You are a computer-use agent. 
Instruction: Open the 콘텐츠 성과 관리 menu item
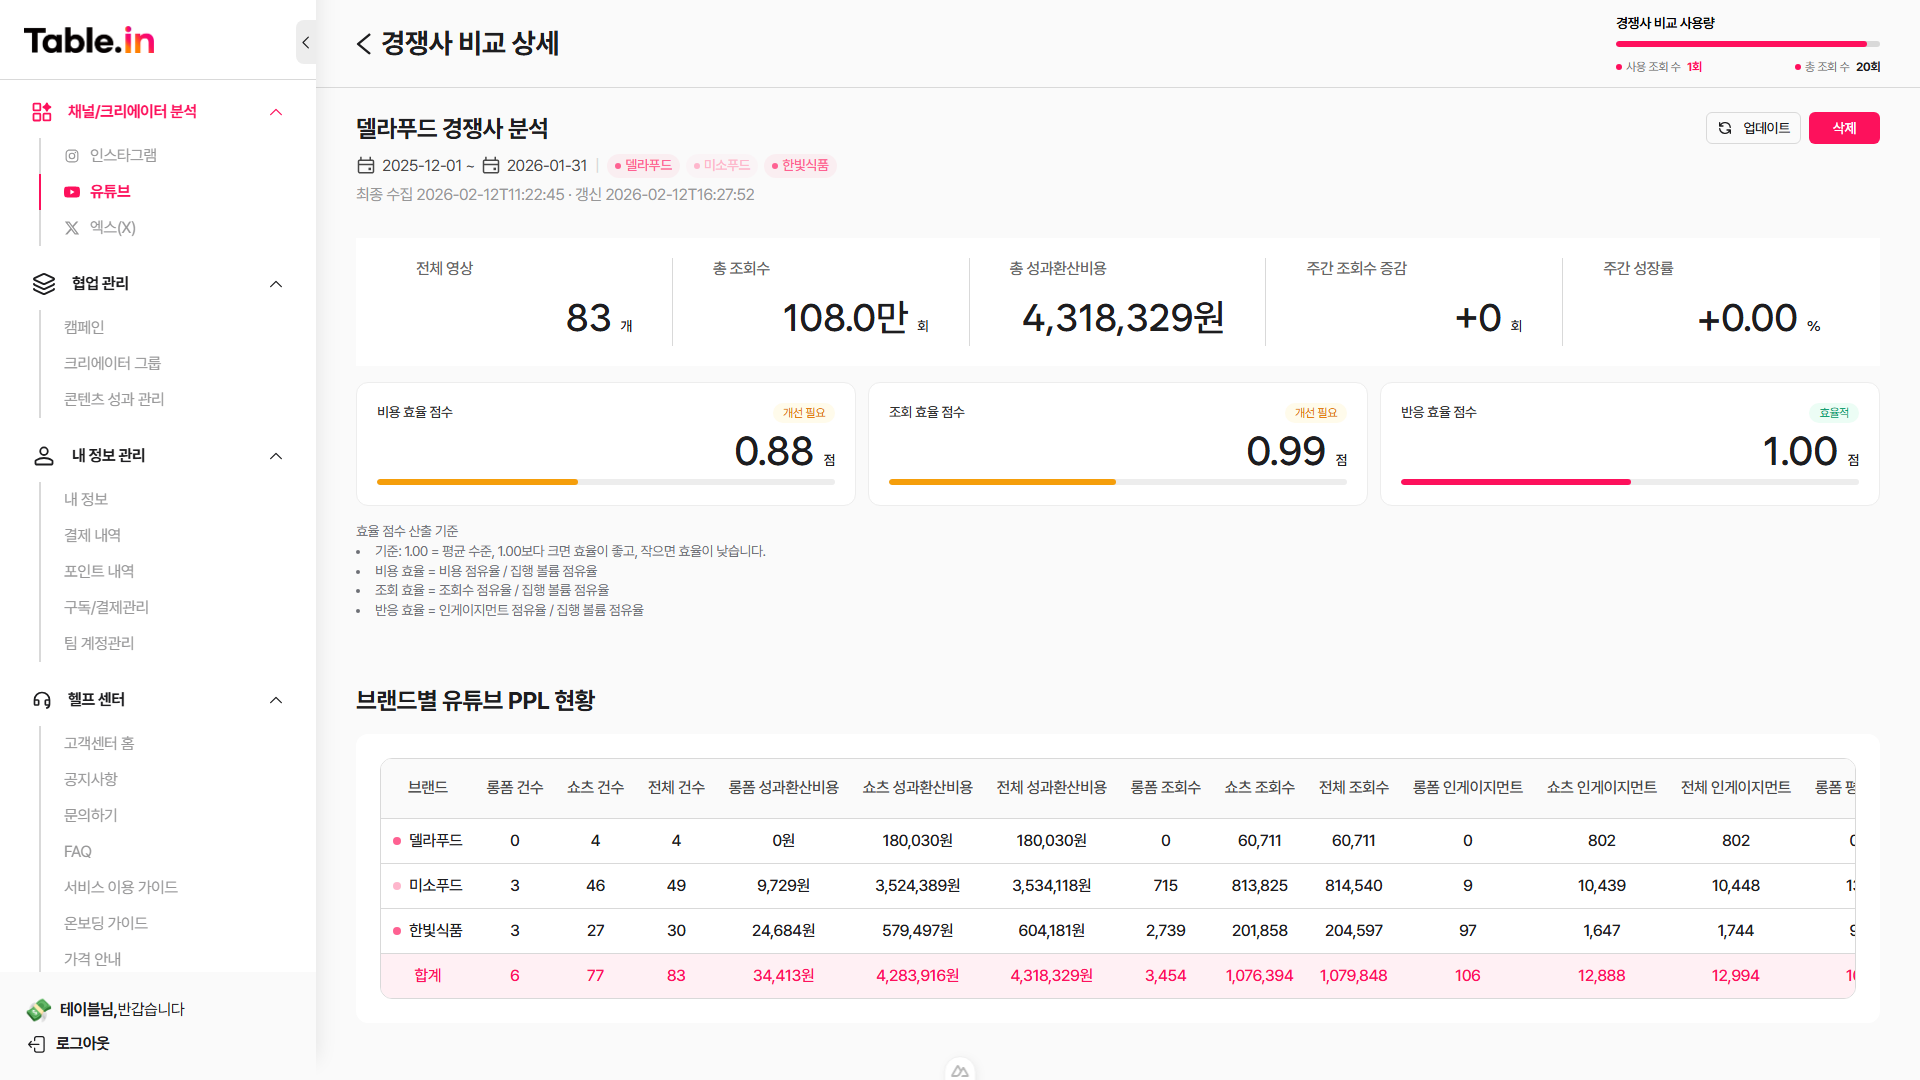(114, 400)
